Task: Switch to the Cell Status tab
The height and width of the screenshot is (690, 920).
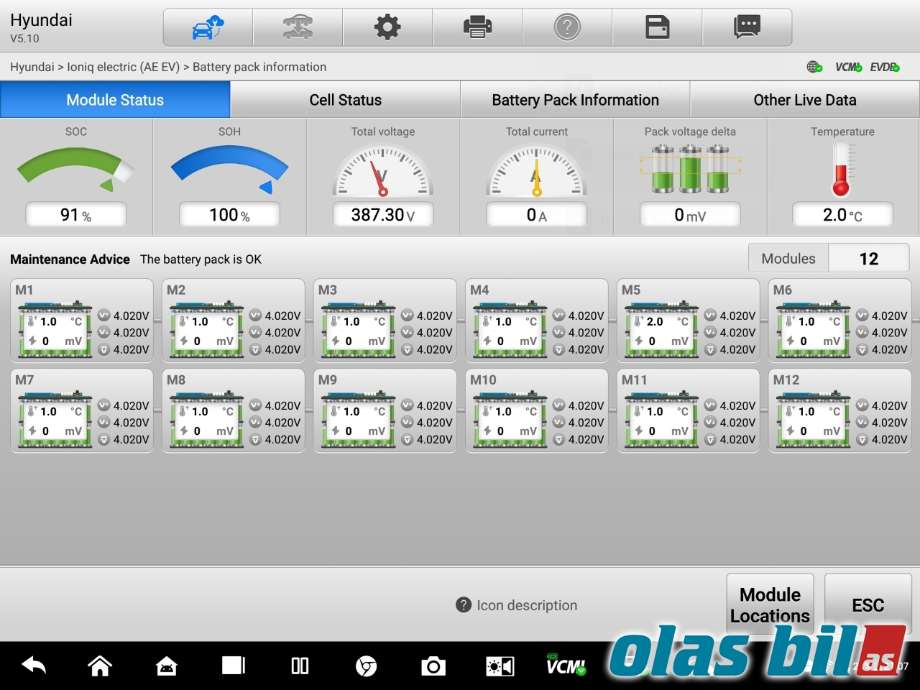Action: (x=345, y=100)
